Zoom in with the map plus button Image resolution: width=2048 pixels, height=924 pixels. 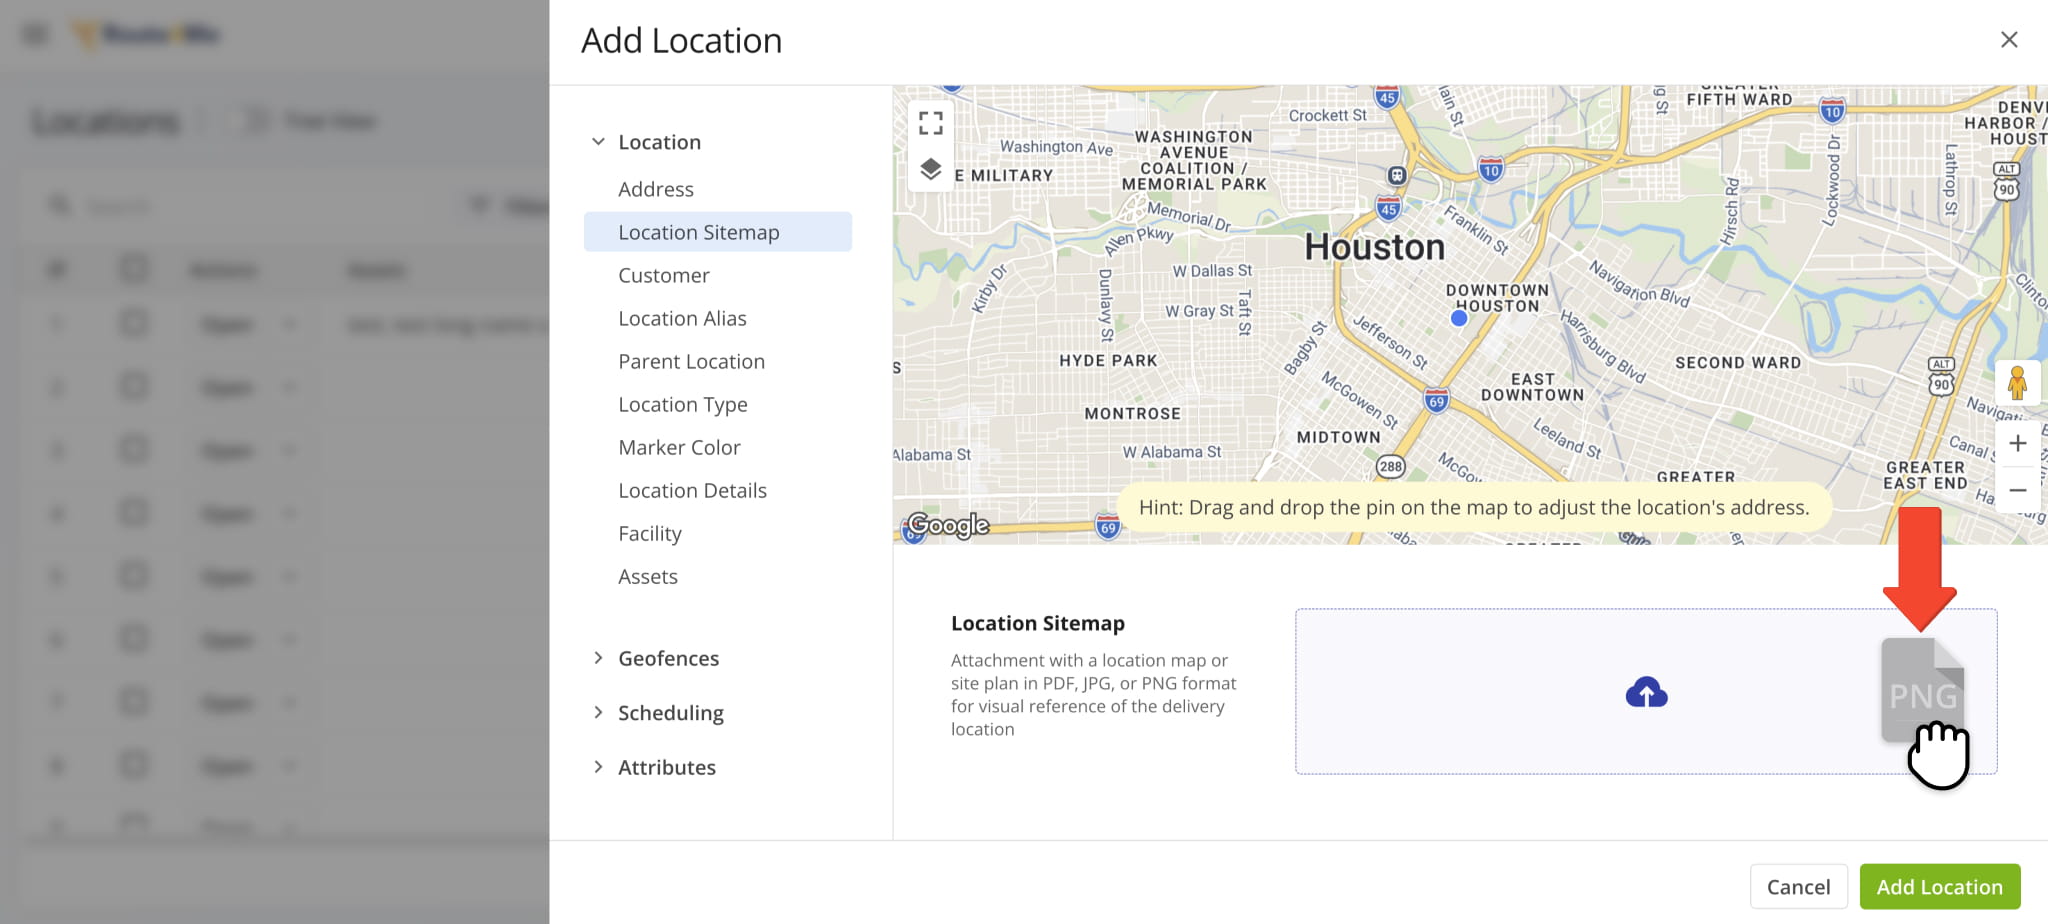(x=2018, y=443)
